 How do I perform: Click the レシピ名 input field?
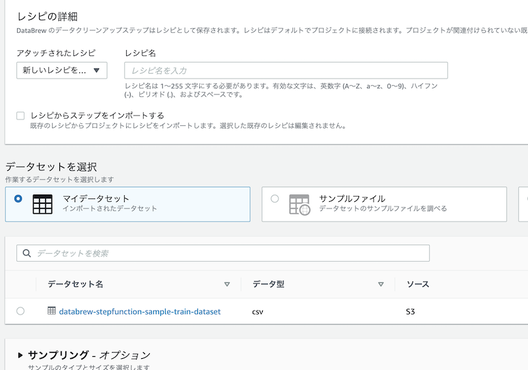[x=286, y=70]
